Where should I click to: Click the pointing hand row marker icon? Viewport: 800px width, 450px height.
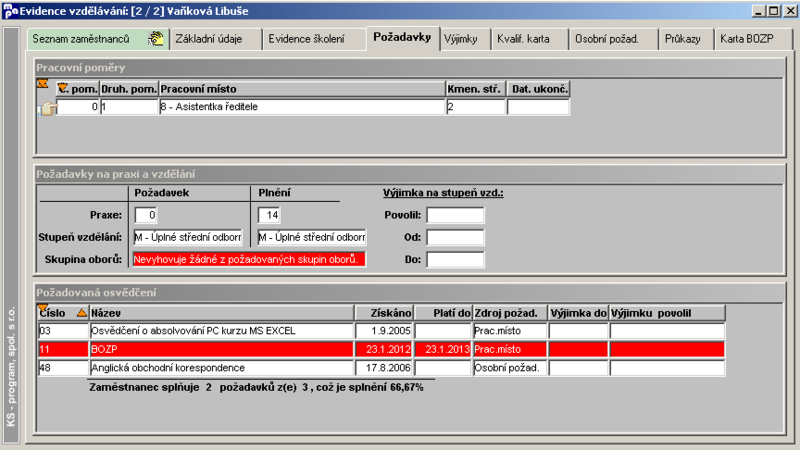(x=47, y=108)
